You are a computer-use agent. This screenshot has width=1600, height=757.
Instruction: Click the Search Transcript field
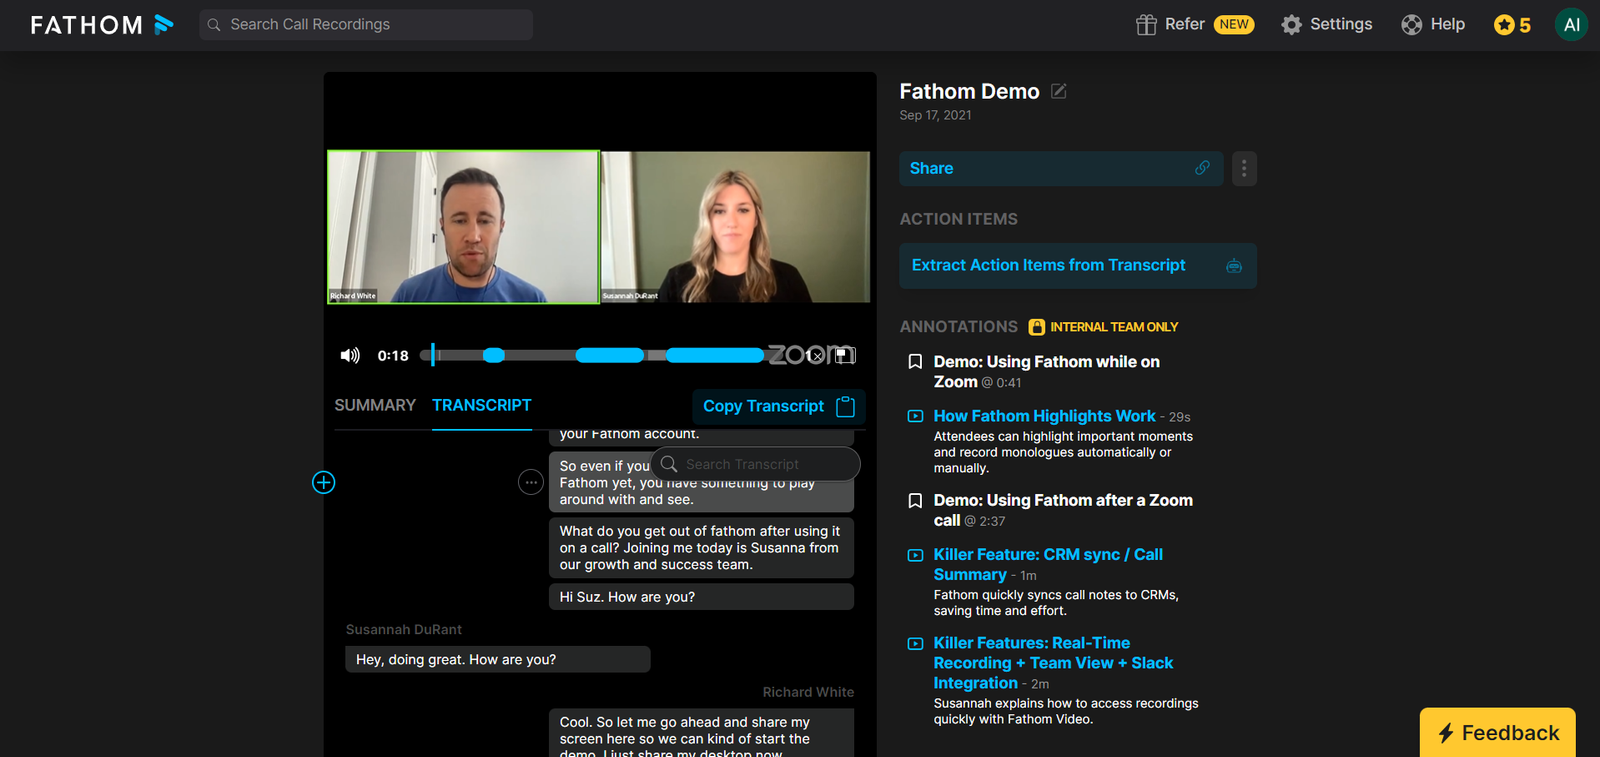[755, 464]
